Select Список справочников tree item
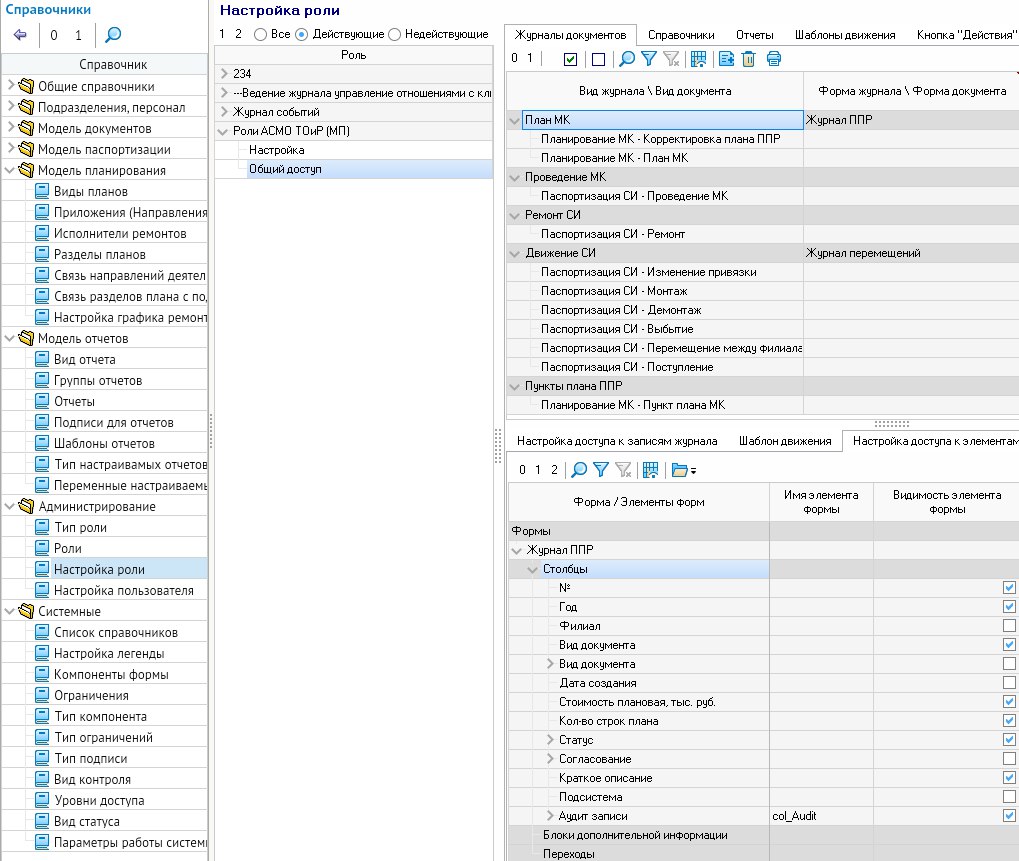This screenshot has width=1019, height=861. point(116,632)
